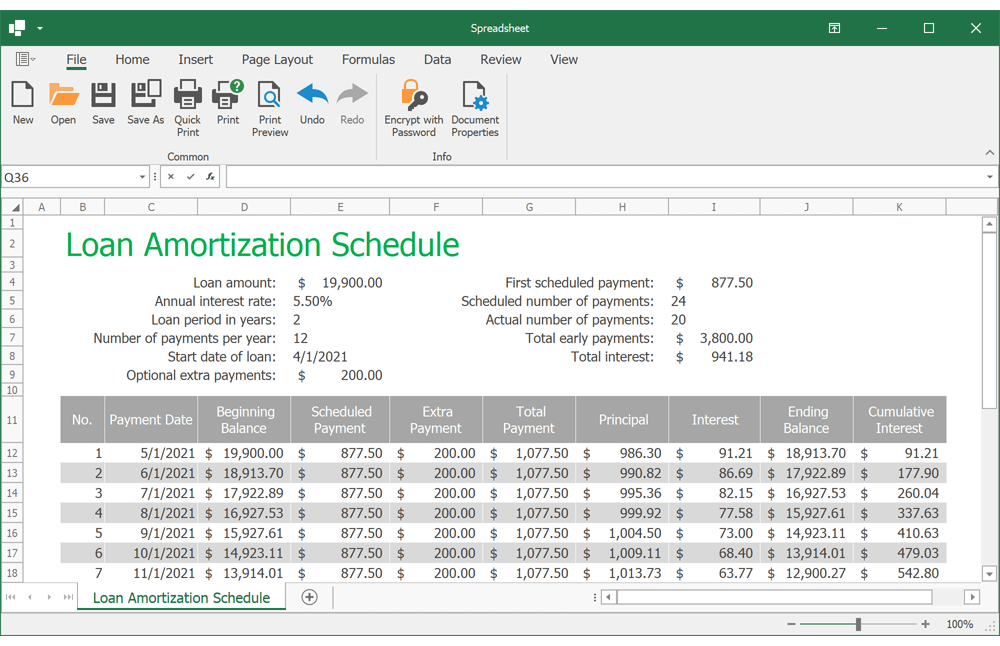The height and width of the screenshot is (646, 1000).
Task: Open the Name Box dropdown
Action: 142,176
